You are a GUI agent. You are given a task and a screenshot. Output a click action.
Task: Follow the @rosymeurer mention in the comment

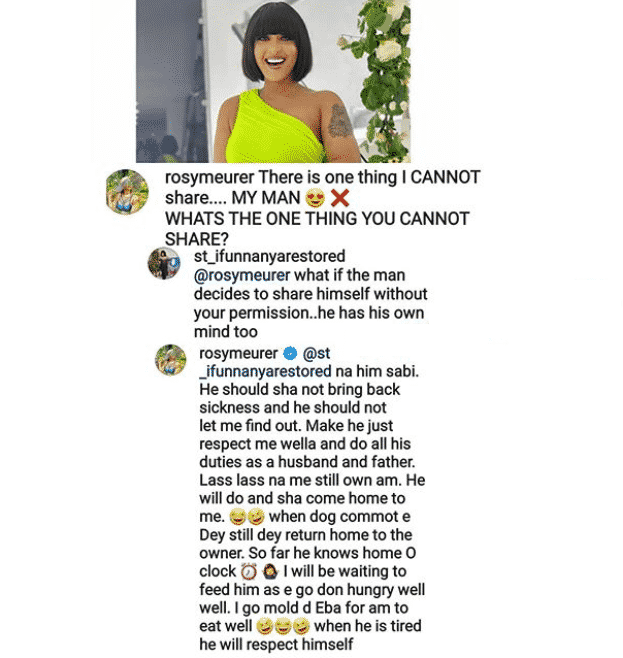point(242,275)
